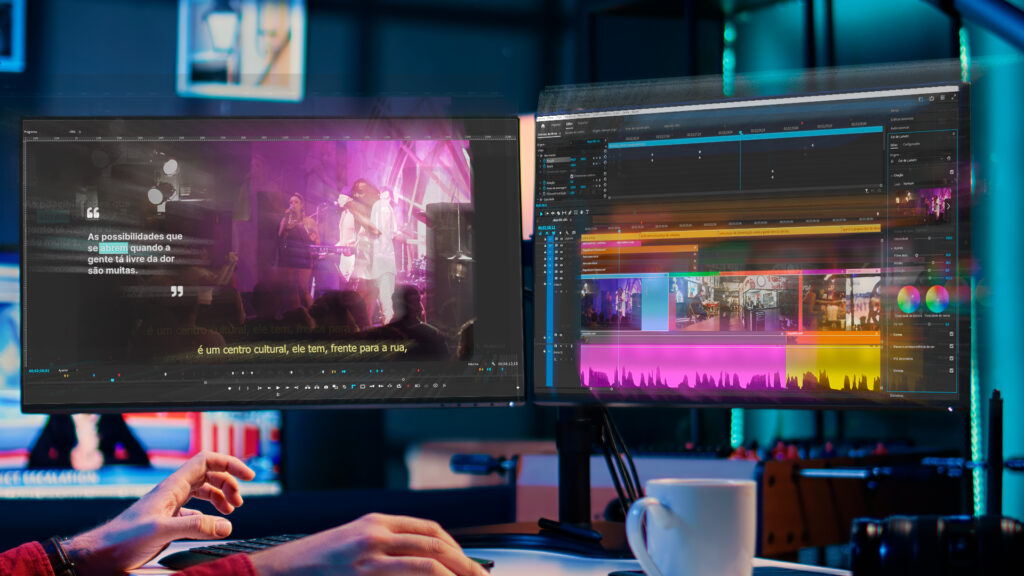Image resolution: width=1024 pixels, height=576 pixels.
Task: Switch to the Editar workspace tab
Action: point(569,124)
